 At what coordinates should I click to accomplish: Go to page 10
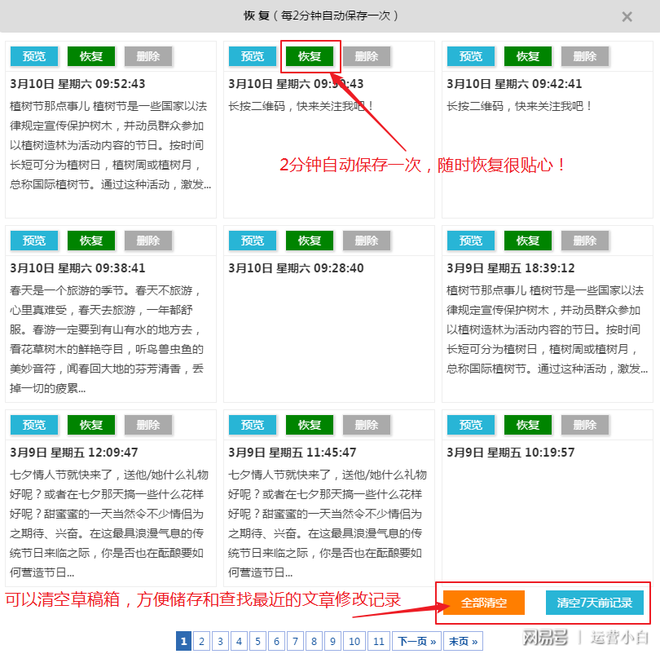click(x=354, y=641)
